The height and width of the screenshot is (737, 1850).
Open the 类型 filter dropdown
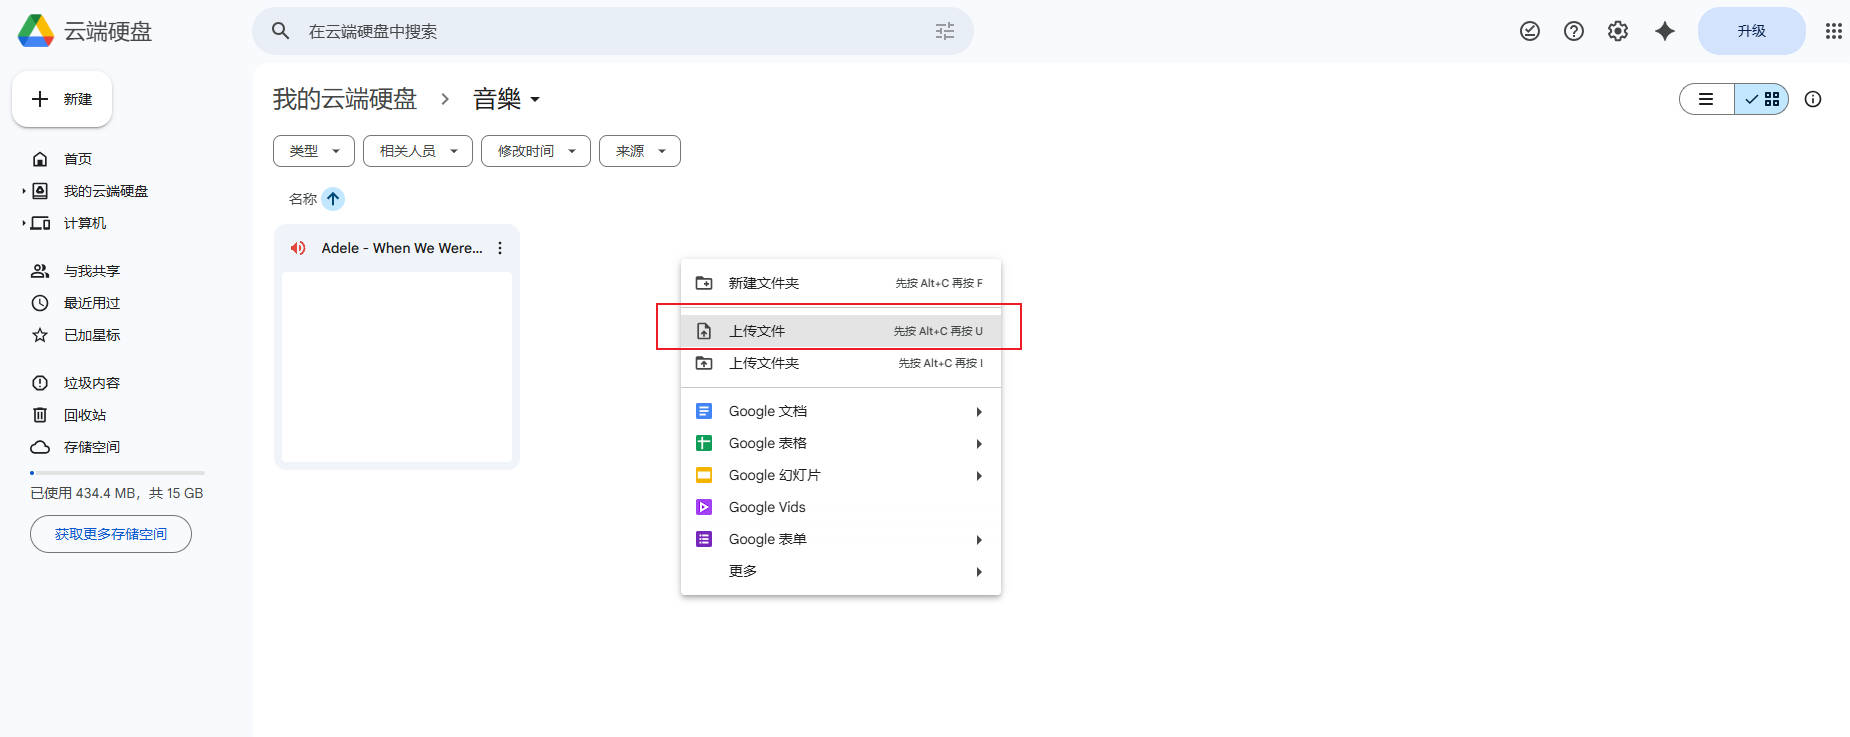coord(314,151)
